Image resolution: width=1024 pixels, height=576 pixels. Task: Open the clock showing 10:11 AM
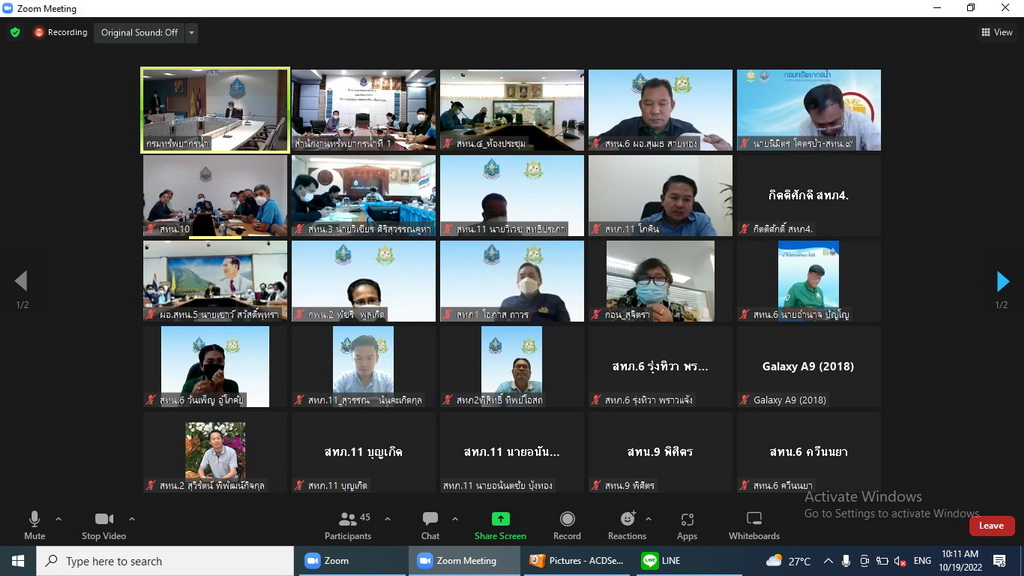(960, 561)
